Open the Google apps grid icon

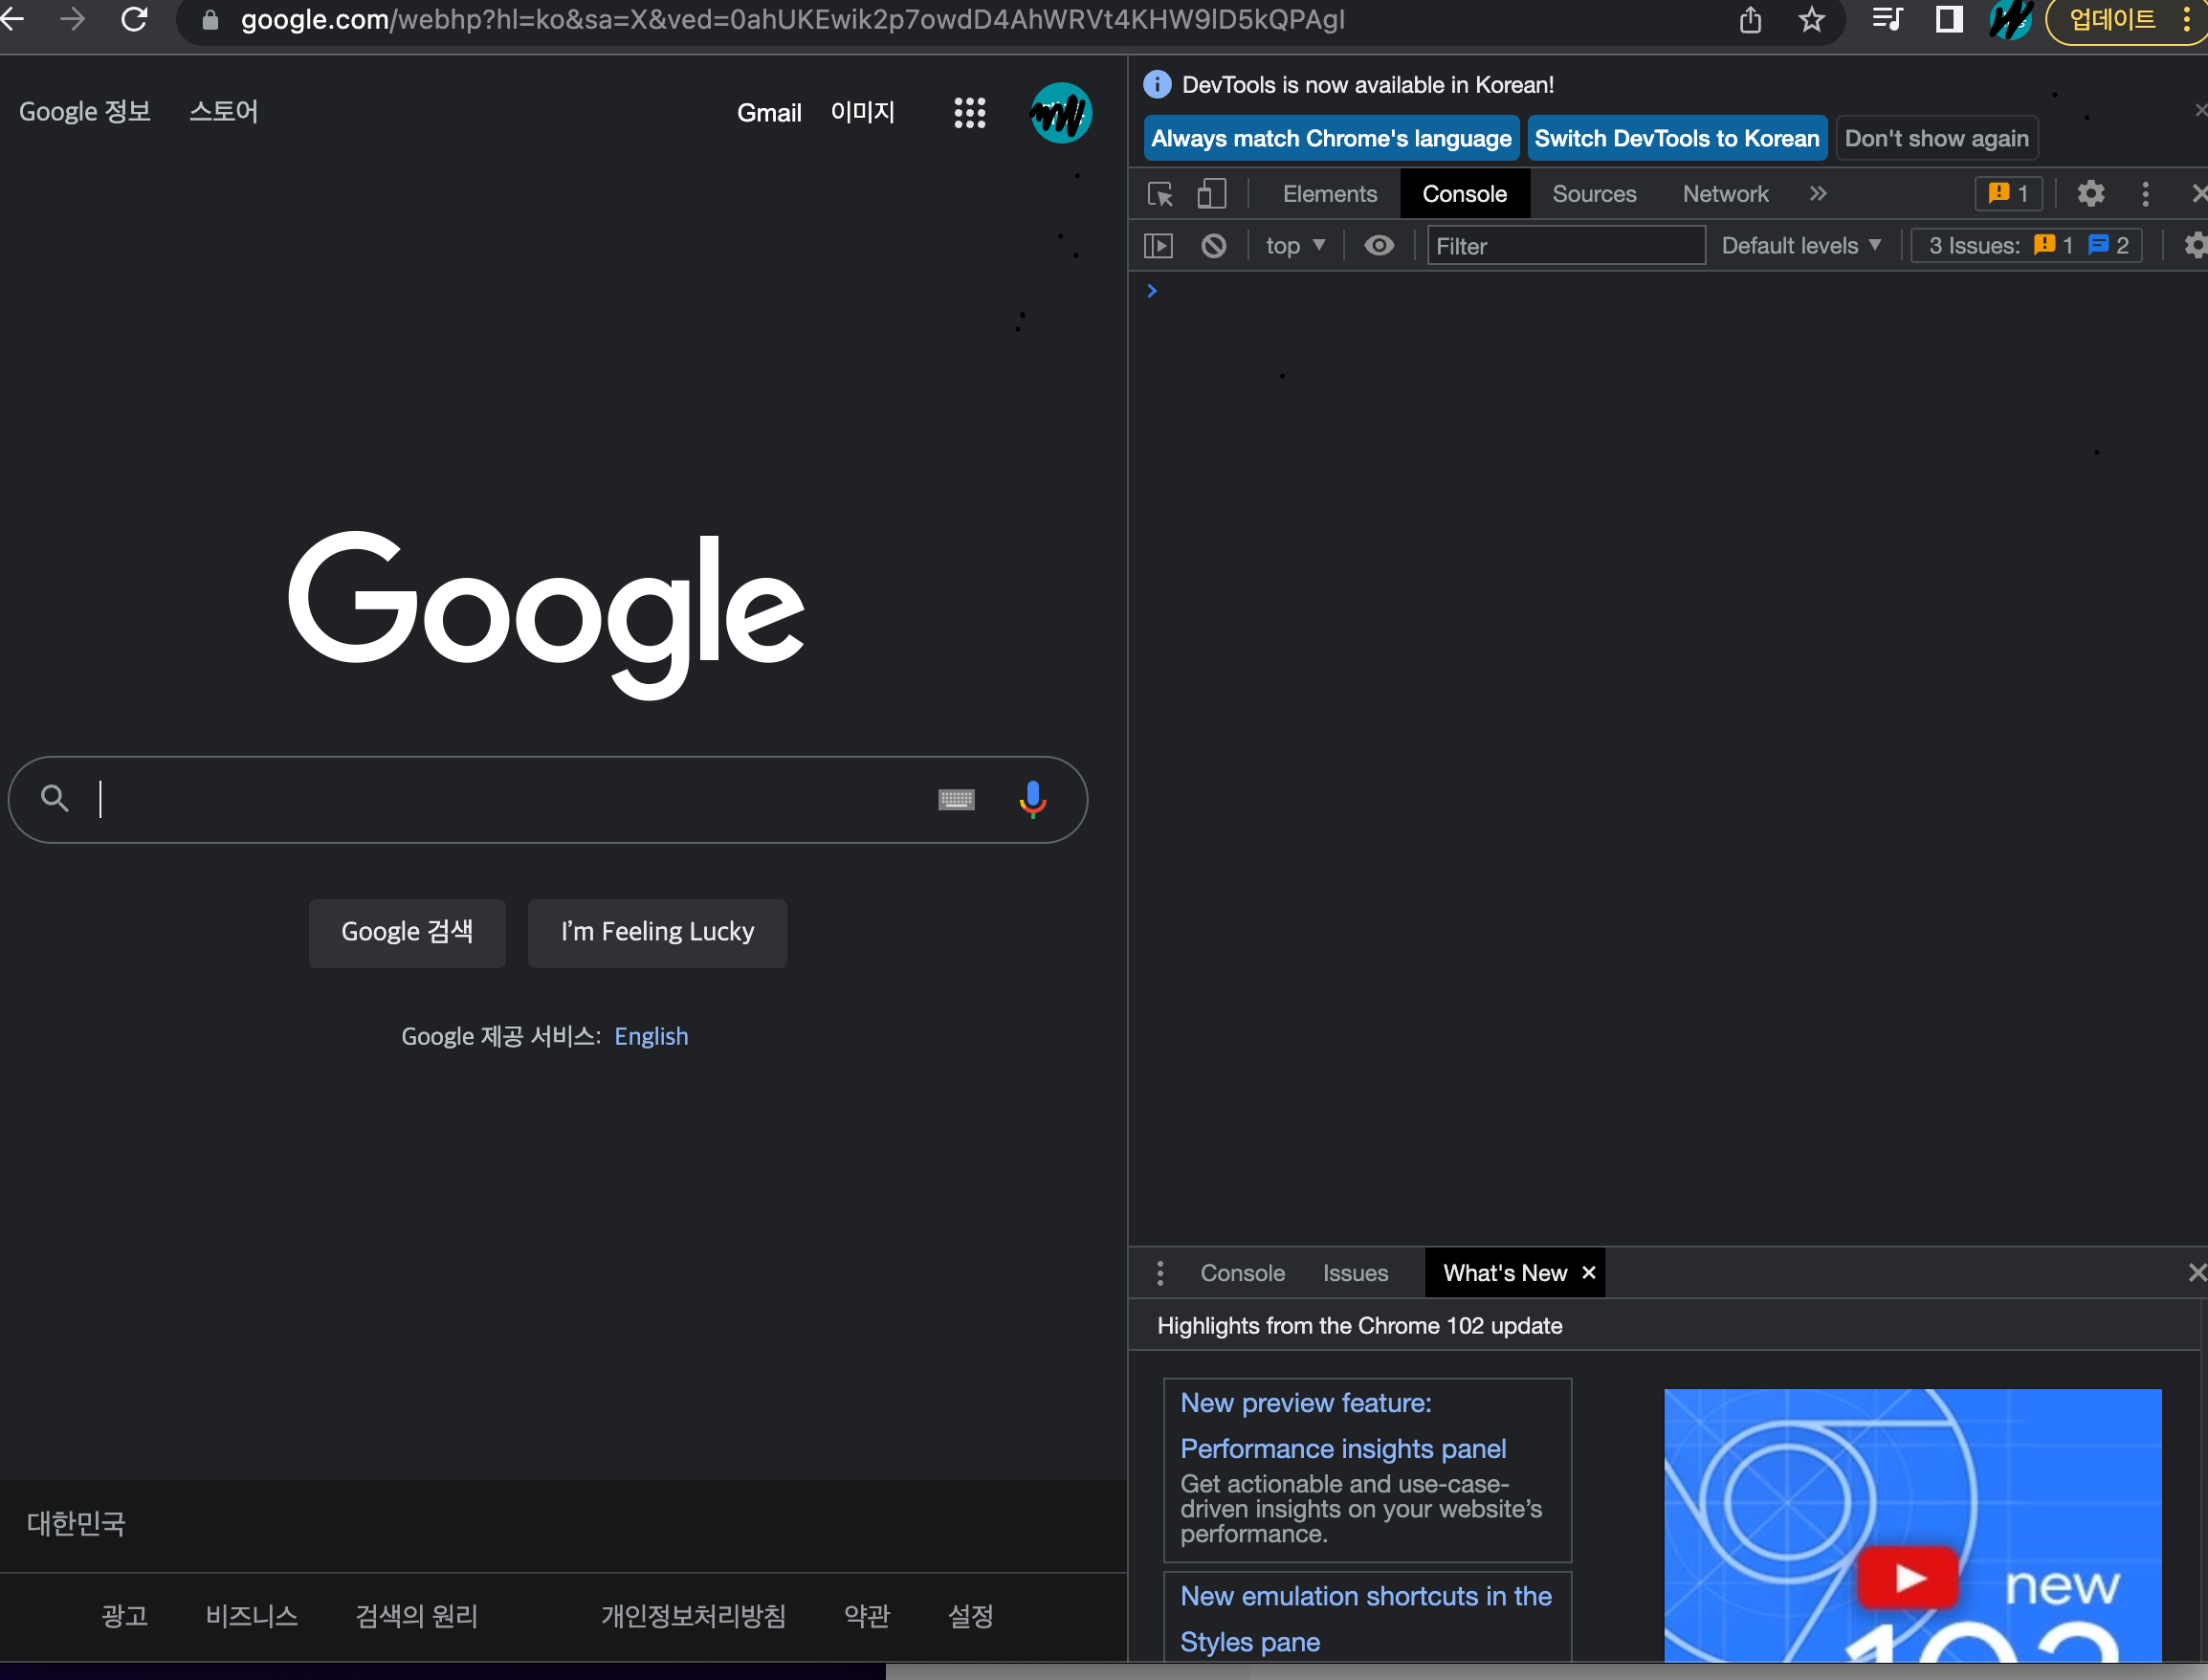coord(969,113)
